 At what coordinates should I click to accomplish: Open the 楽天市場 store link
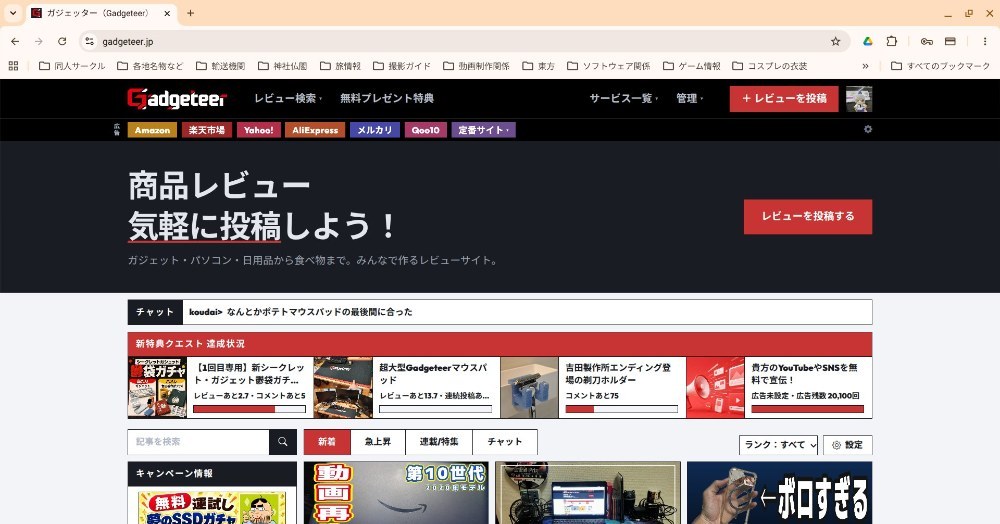pos(207,130)
